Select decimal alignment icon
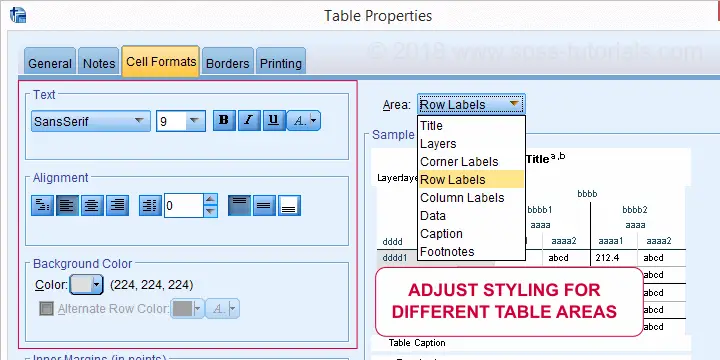Viewport: 720px width, 360px height. point(151,205)
